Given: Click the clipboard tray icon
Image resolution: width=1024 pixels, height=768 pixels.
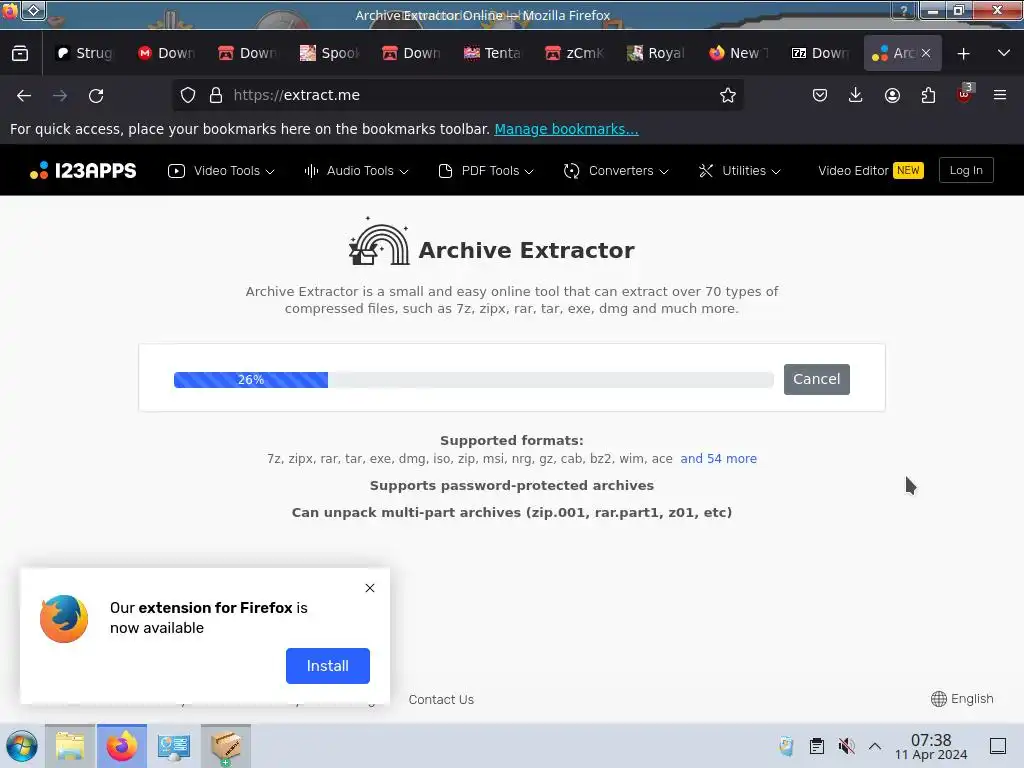Looking at the screenshot, I should click(x=816, y=746).
